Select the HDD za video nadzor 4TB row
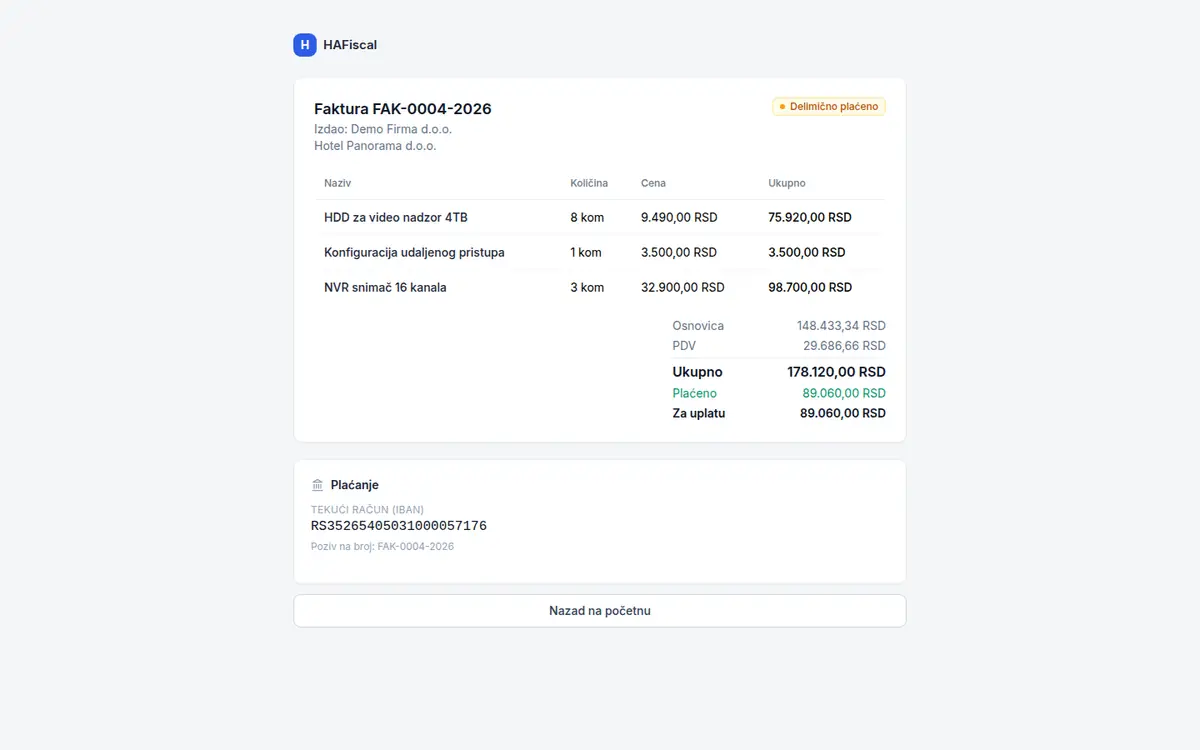1200x750 pixels. (x=600, y=217)
